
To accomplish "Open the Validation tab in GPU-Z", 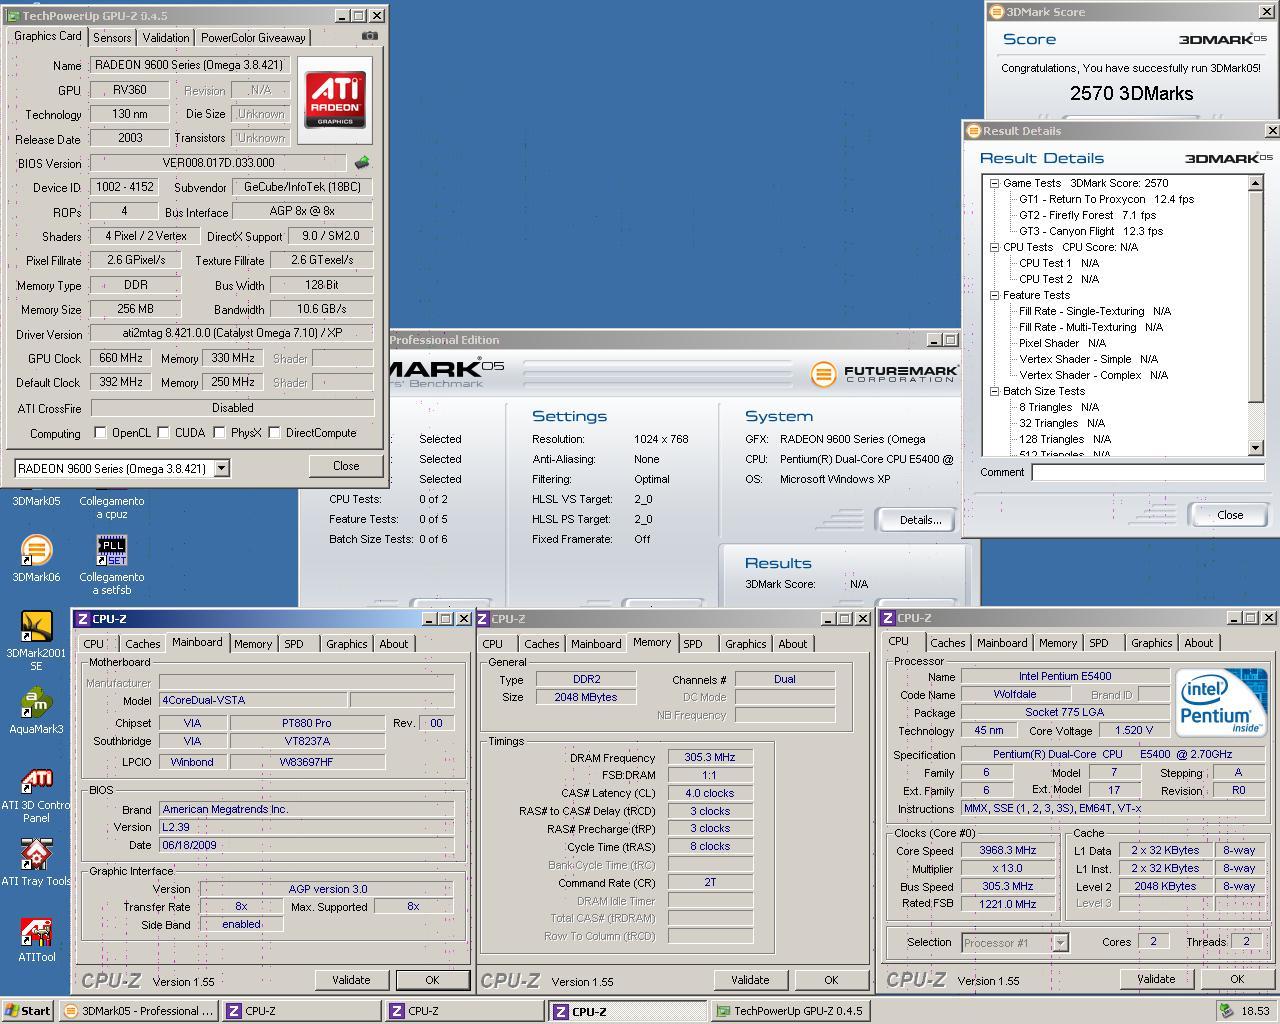I will click(165, 37).
